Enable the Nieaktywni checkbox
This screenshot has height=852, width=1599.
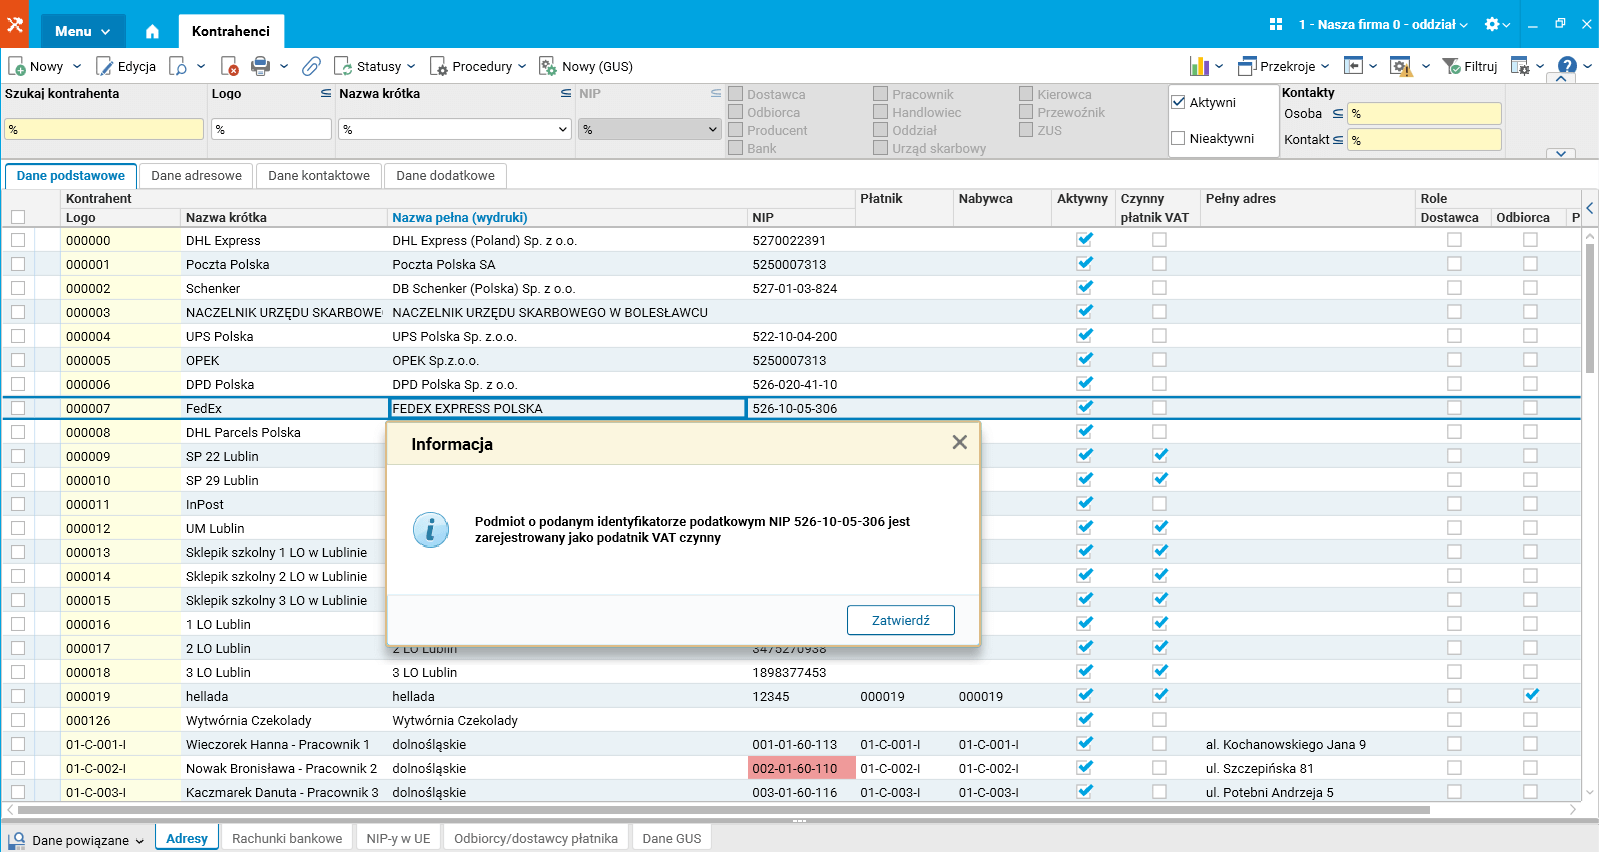click(1179, 138)
